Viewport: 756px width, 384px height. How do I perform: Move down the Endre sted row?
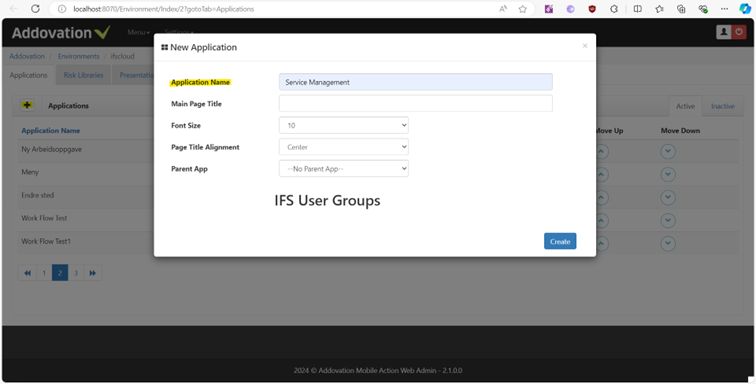[668, 197]
